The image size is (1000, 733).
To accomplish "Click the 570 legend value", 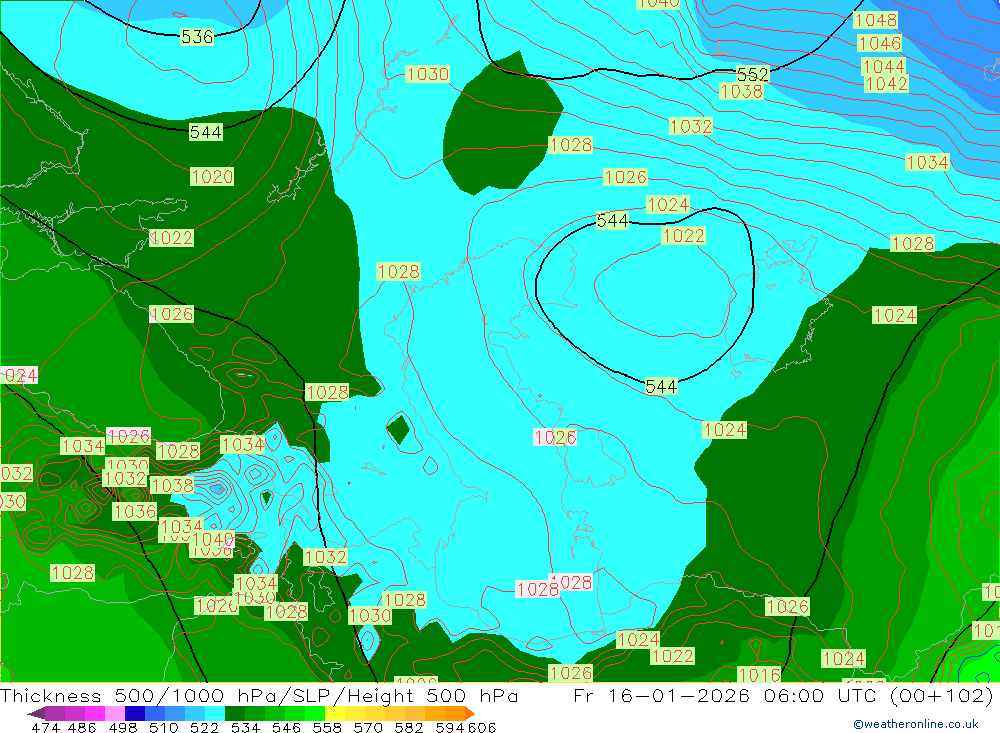I will tap(367, 727).
